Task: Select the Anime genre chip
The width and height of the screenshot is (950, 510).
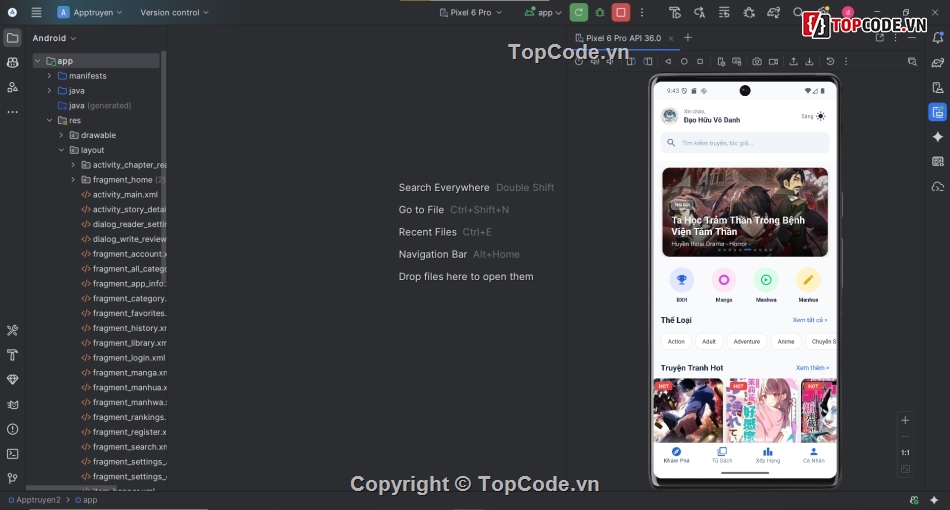Action: [786, 342]
